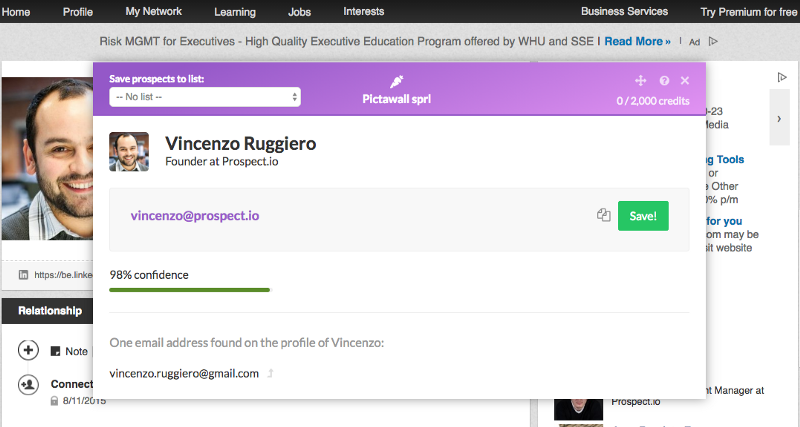Viewport: 800px width, 427px height.
Task: Click the for you ad link in sidebar
Action: [x=724, y=221]
